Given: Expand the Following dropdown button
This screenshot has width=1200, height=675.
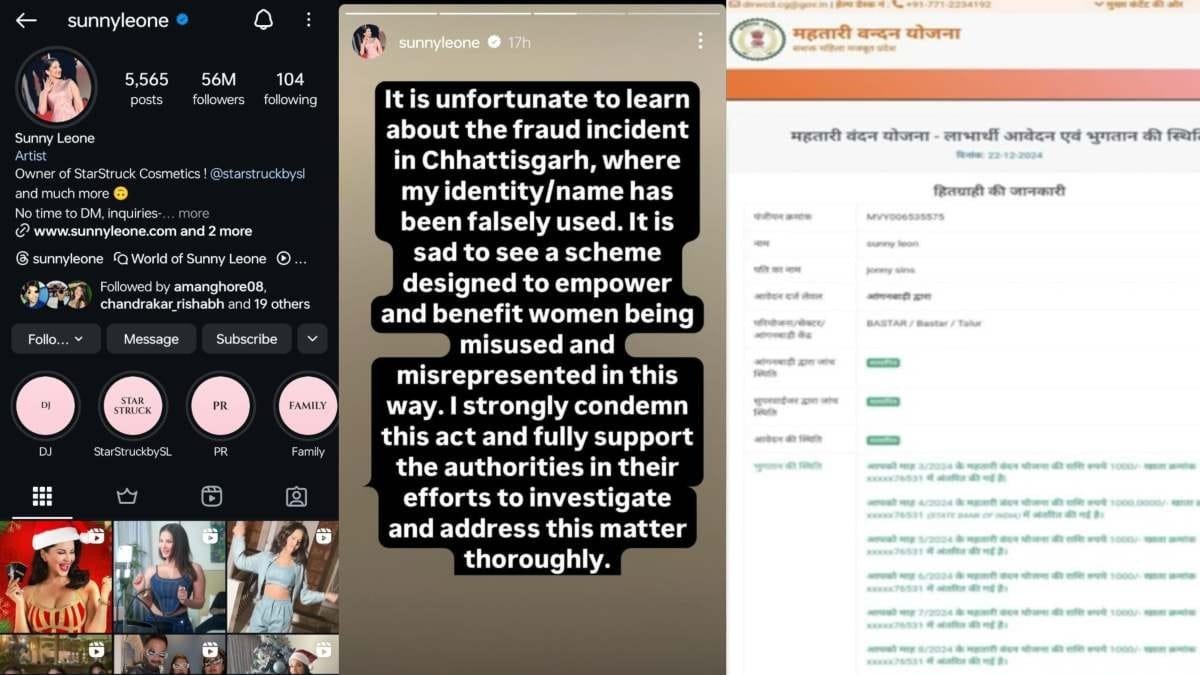Looking at the screenshot, I should [56, 339].
